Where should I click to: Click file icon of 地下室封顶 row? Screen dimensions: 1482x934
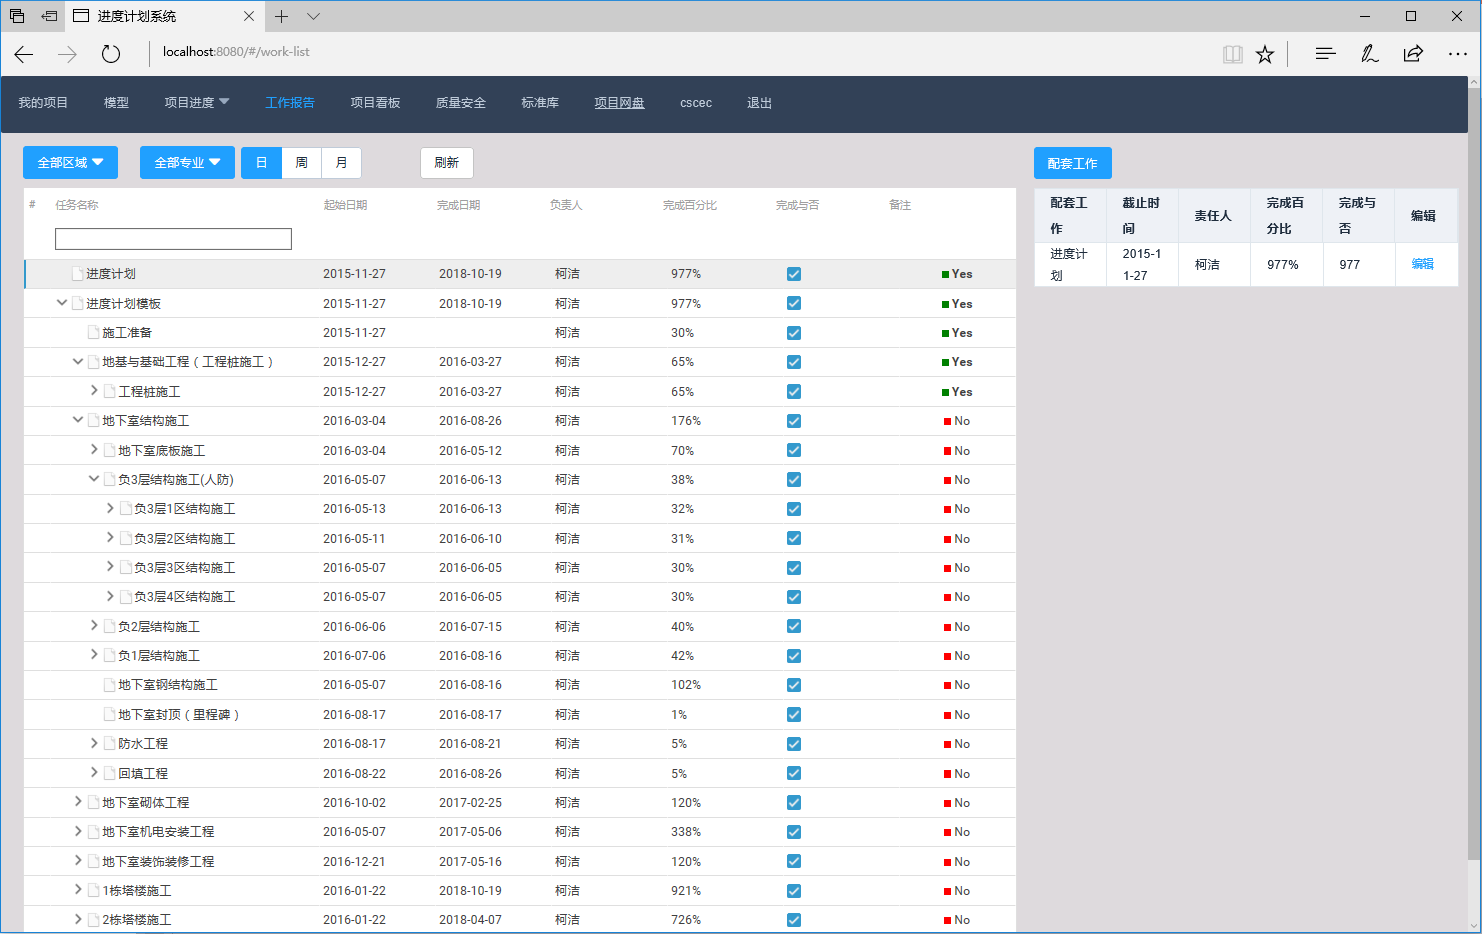tap(109, 714)
